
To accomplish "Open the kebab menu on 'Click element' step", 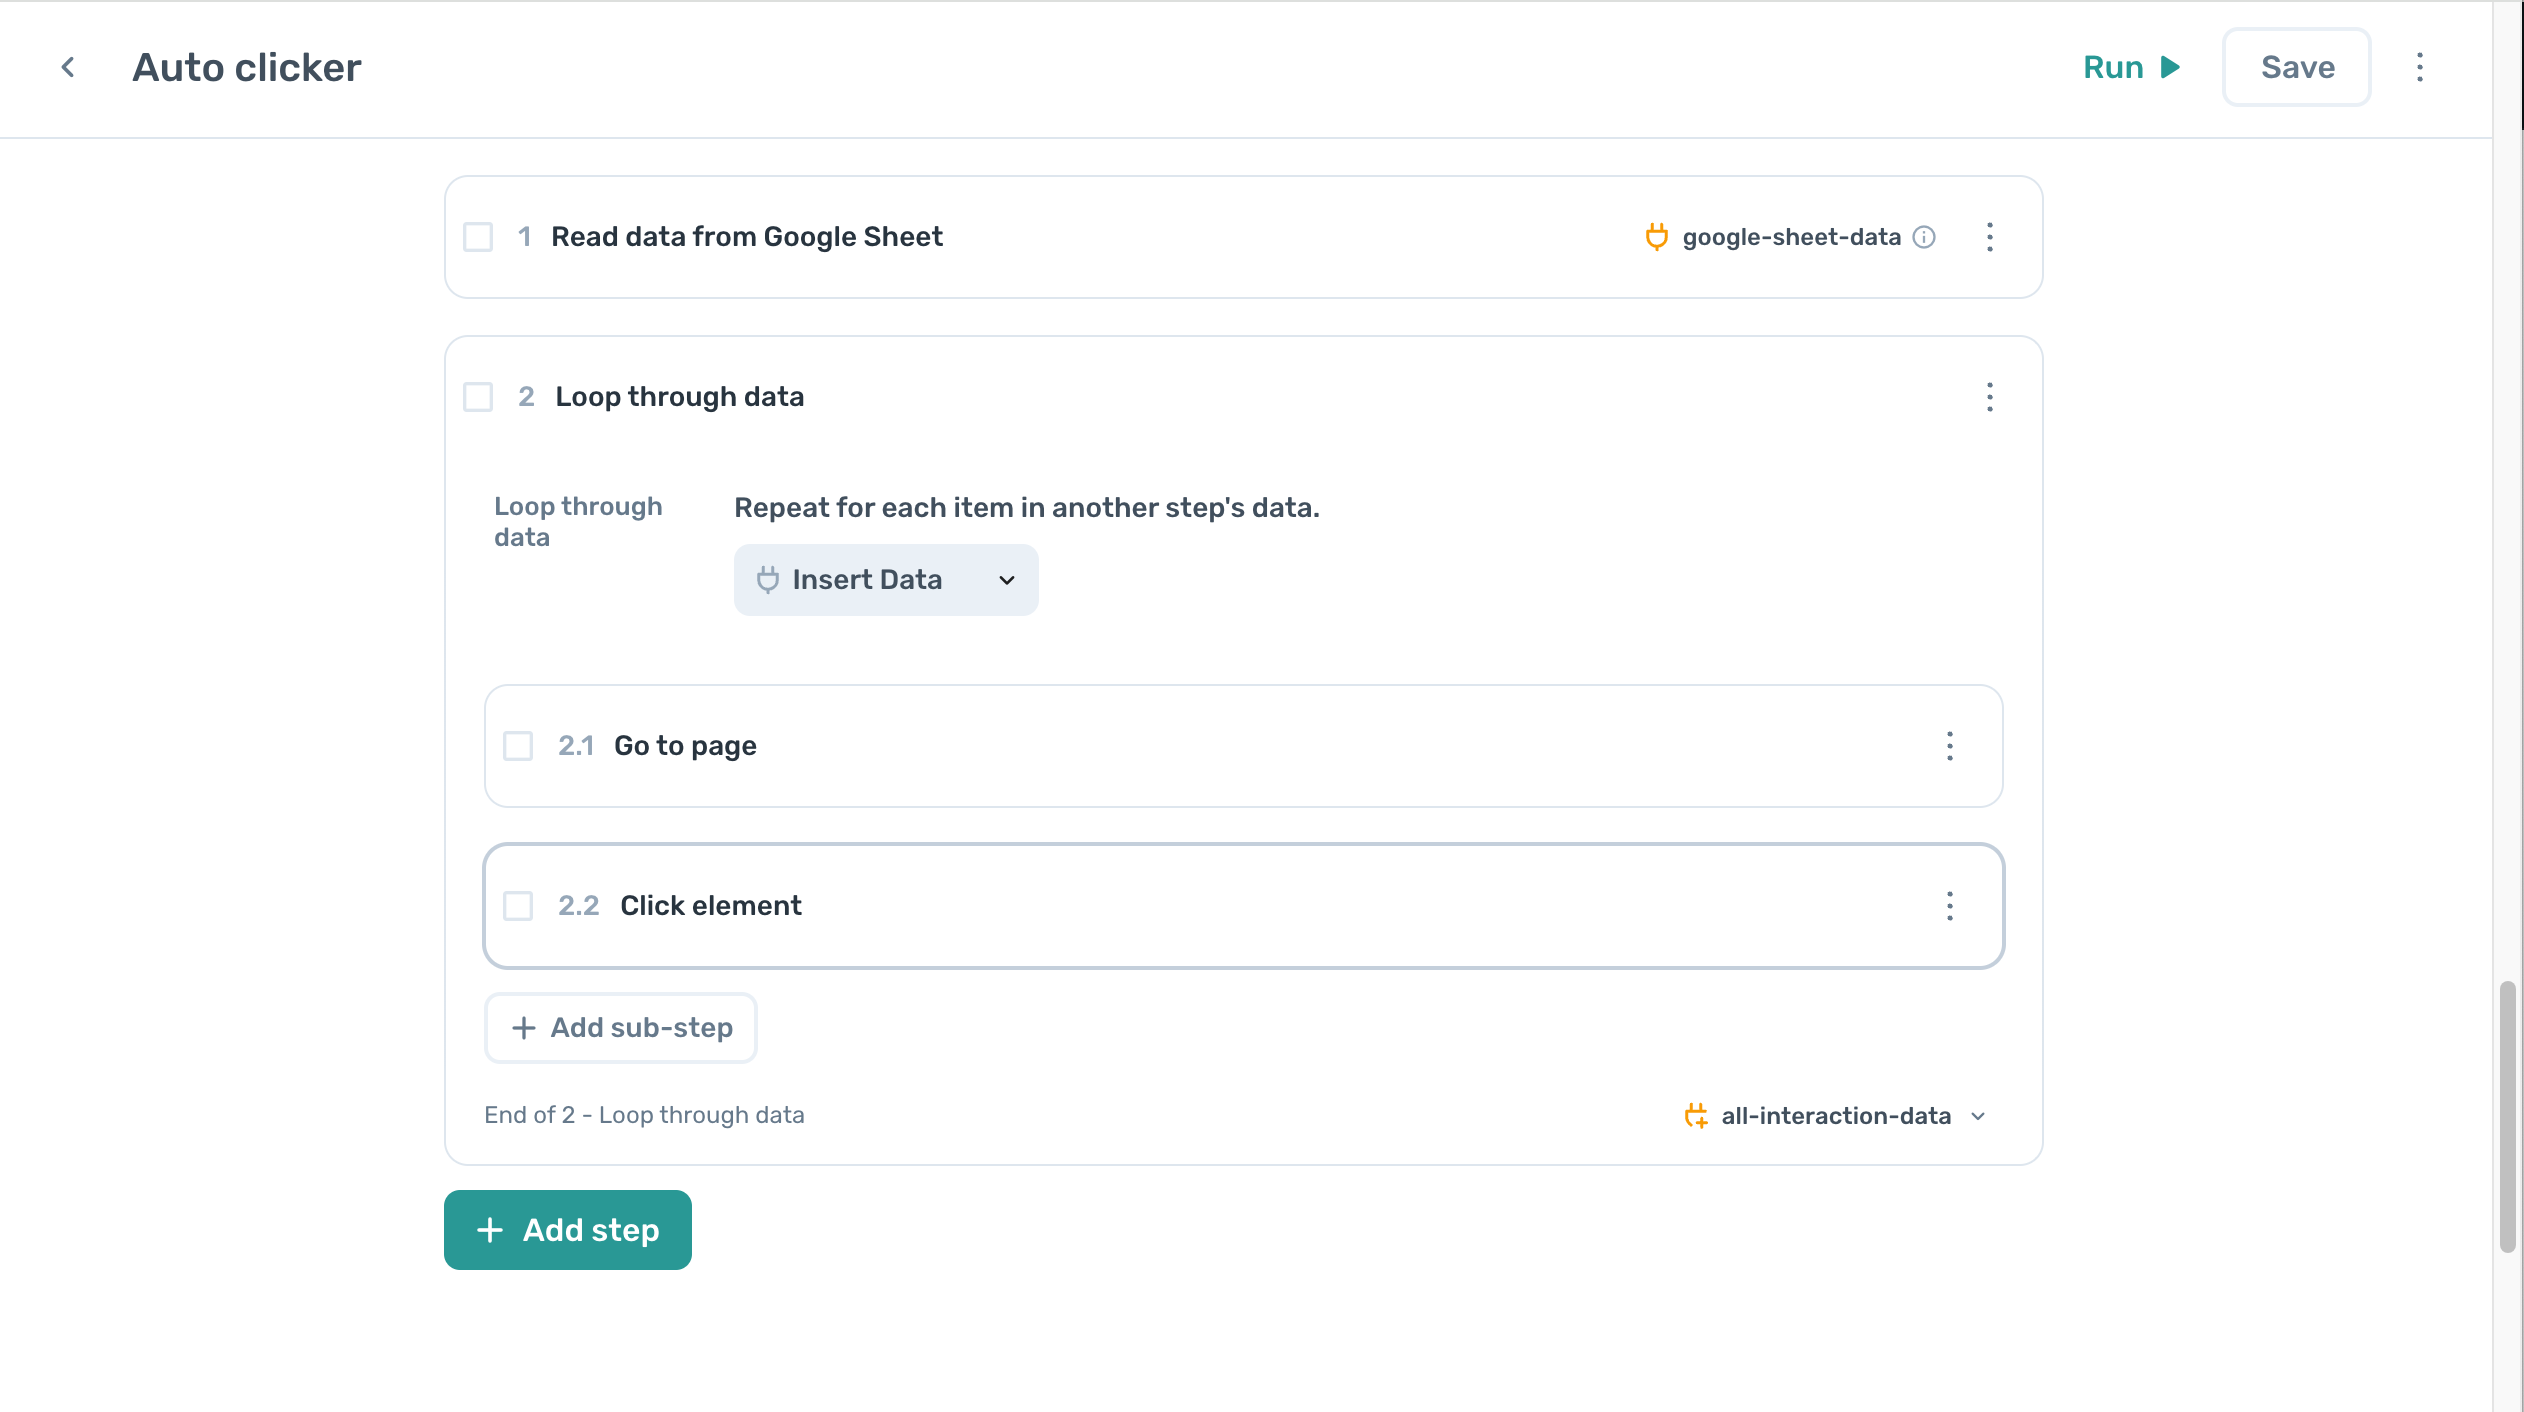I will pyautogui.click(x=1950, y=906).
